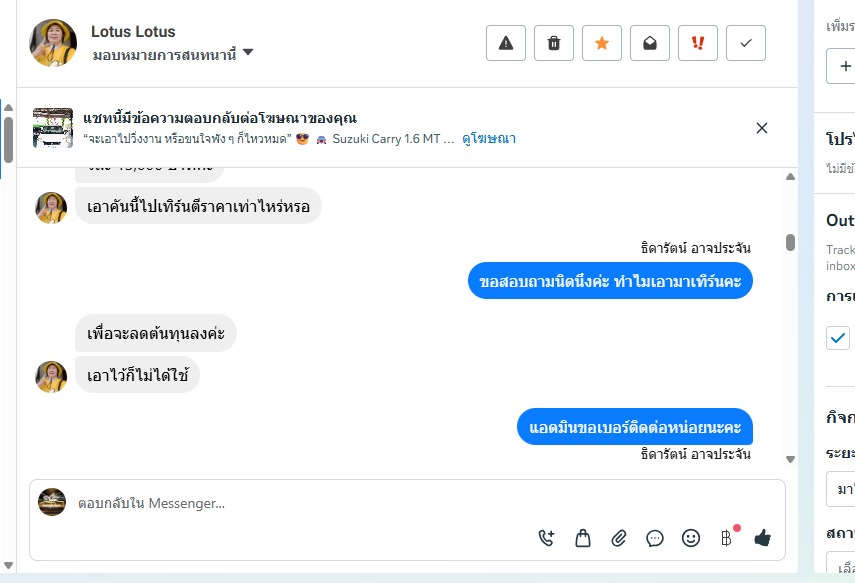Open saved replies speech bubble icon
This screenshot has height=583, width=855.
[655, 538]
